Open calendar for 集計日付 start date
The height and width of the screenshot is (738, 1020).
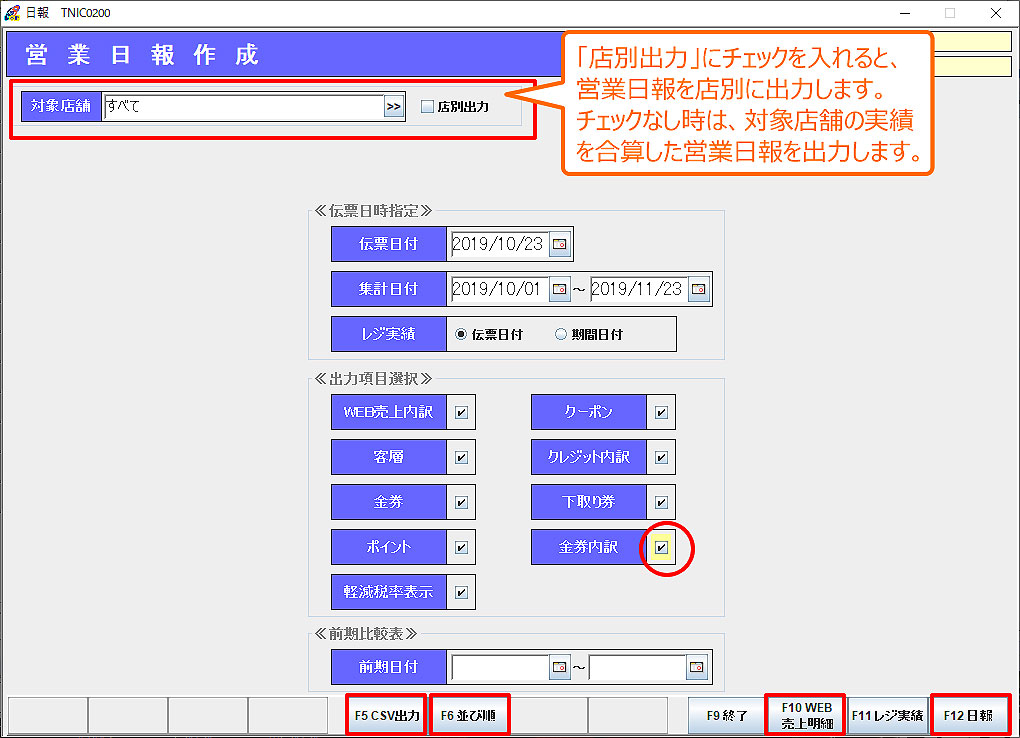[x=559, y=289]
